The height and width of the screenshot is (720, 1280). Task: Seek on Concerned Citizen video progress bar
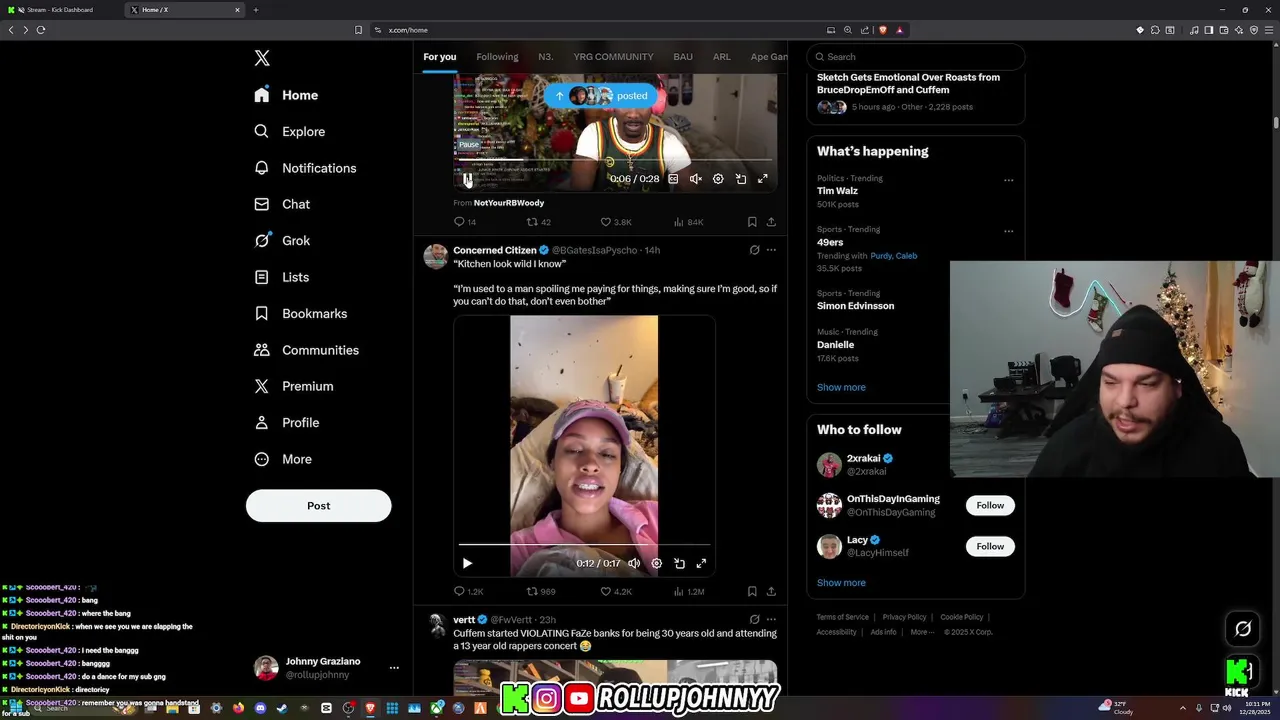pyautogui.click(x=584, y=545)
